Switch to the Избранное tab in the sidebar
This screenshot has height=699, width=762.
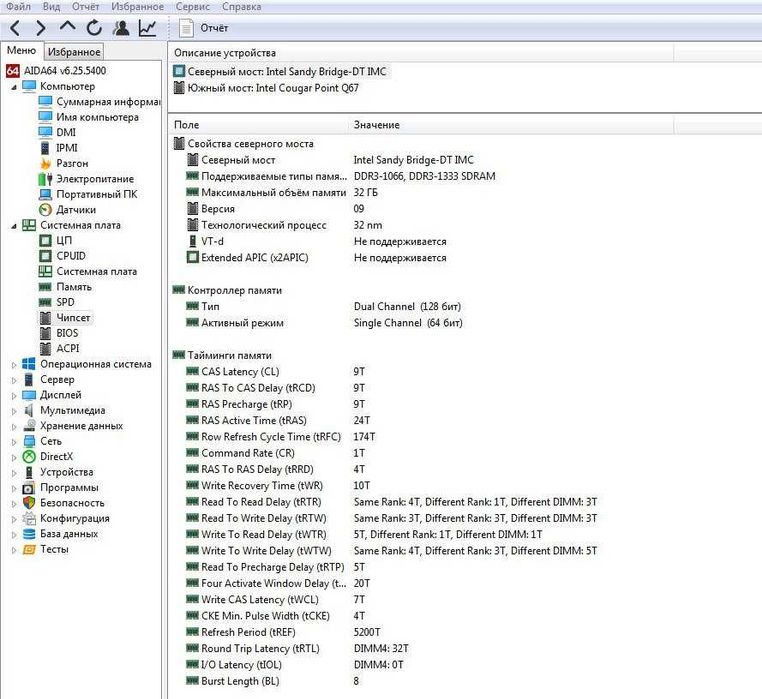click(74, 52)
